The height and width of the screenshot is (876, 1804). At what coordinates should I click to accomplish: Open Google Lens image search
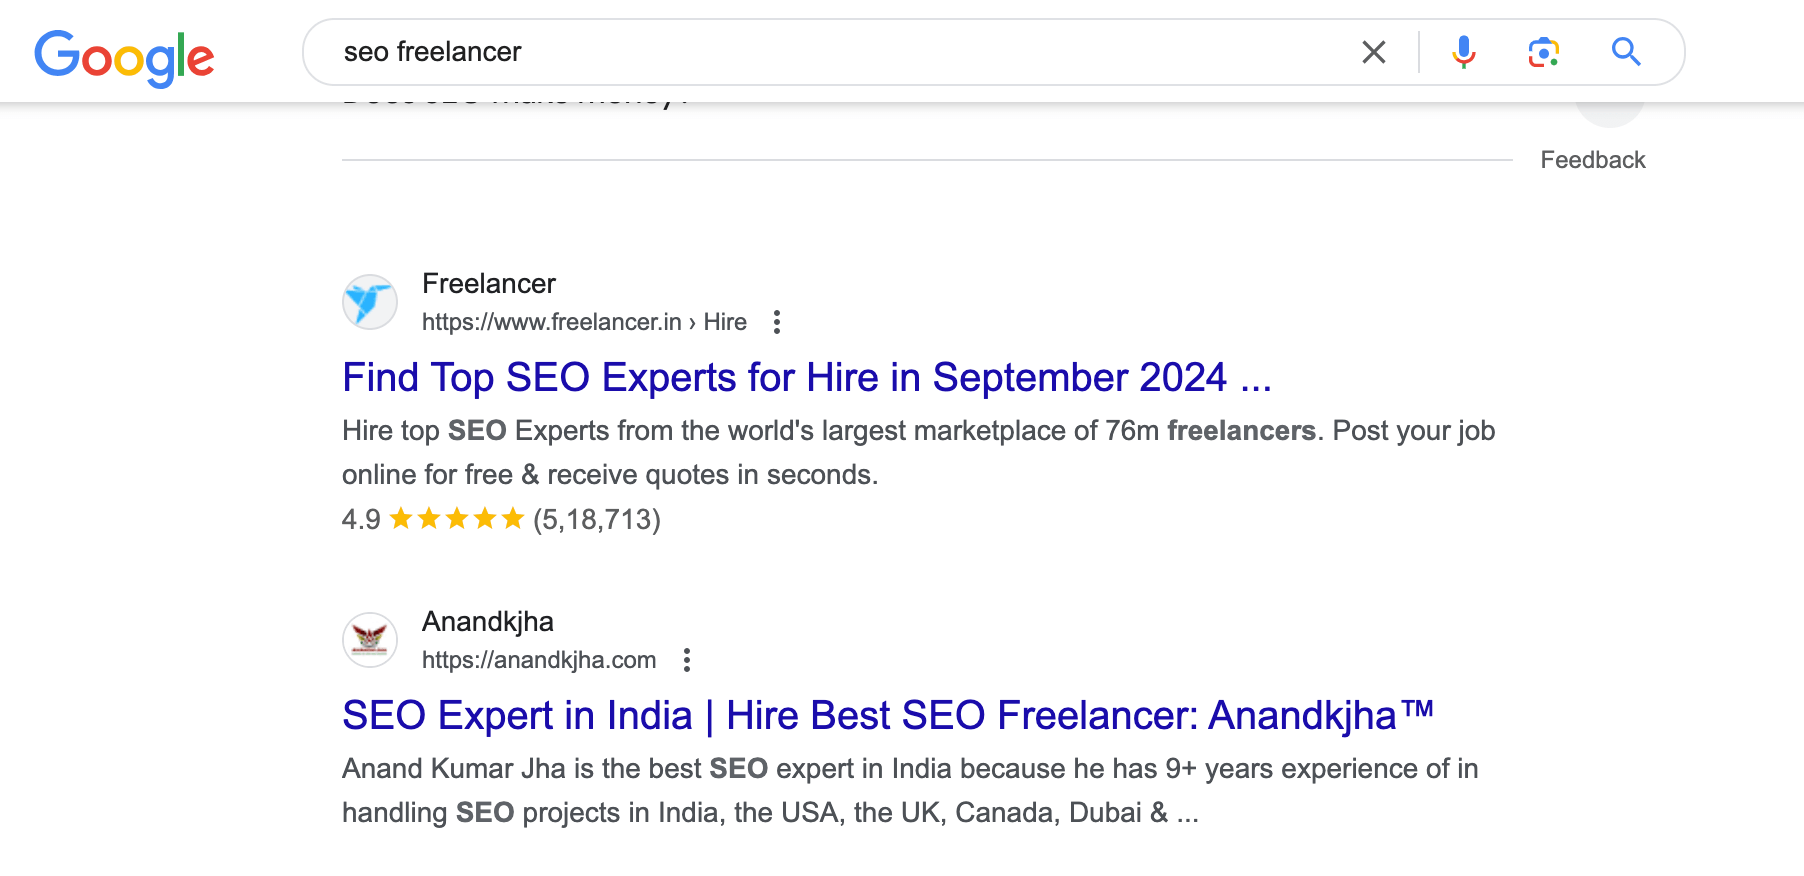(x=1543, y=52)
